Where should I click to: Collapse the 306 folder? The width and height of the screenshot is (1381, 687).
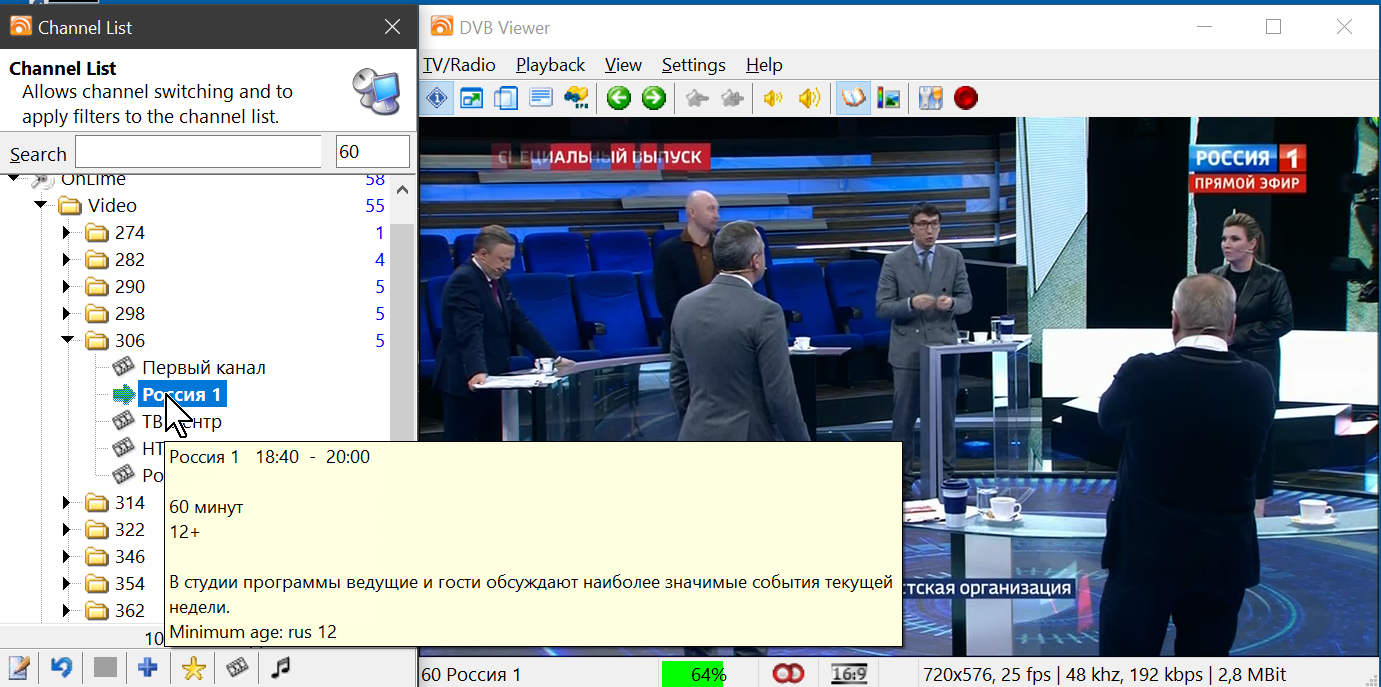coord(68,341)
